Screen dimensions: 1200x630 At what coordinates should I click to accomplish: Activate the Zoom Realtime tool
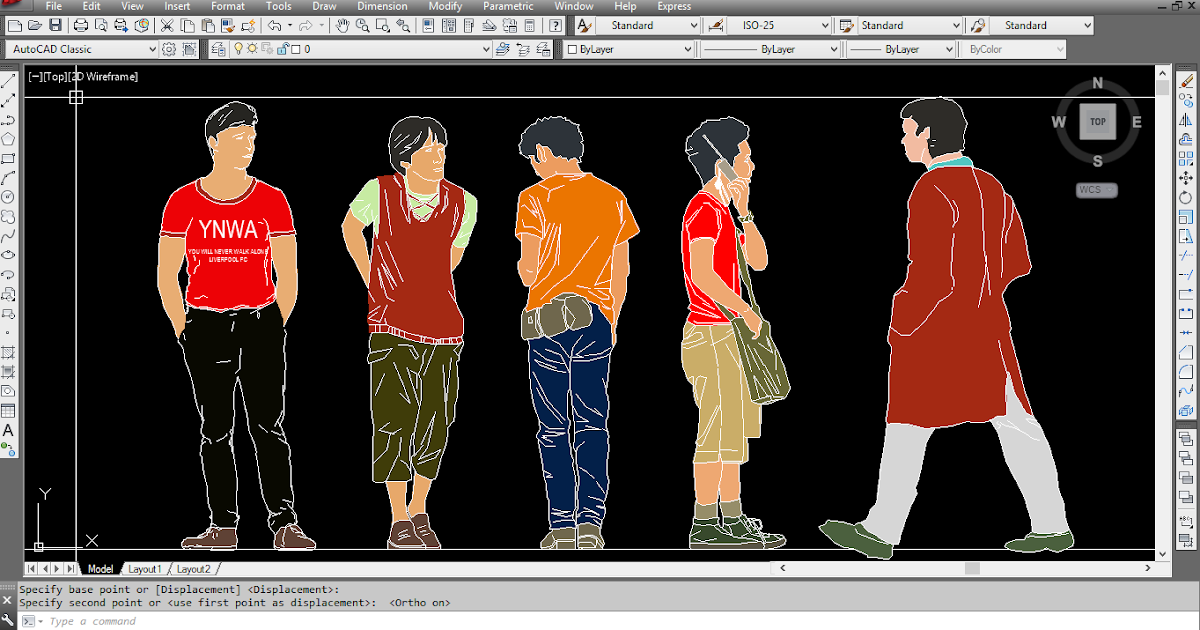362,26
